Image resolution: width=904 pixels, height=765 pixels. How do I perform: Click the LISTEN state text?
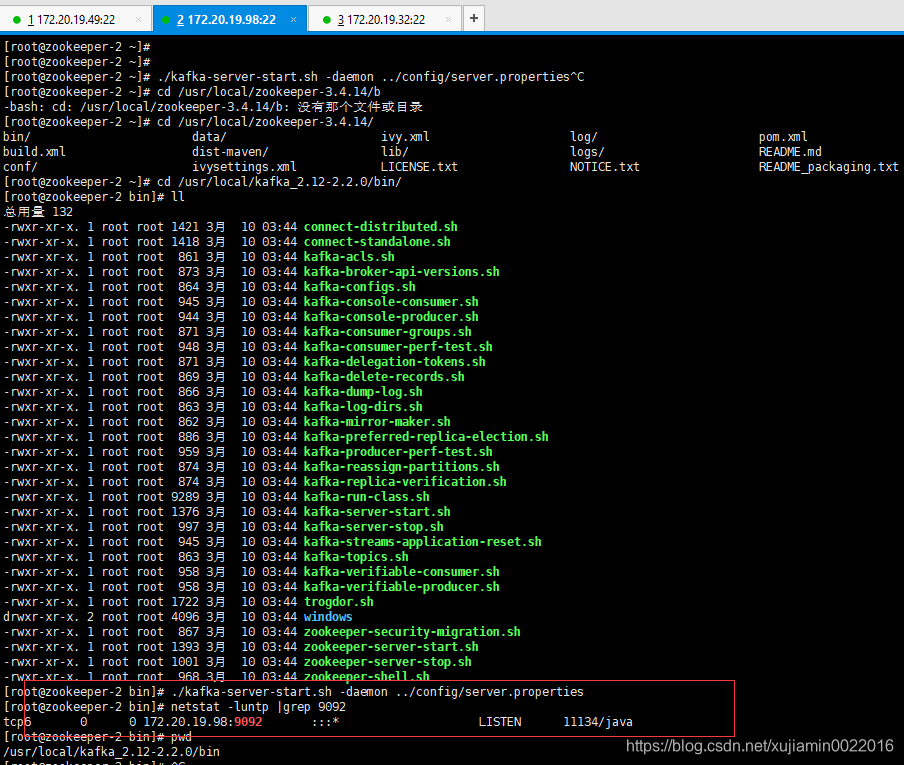point(500,722)
